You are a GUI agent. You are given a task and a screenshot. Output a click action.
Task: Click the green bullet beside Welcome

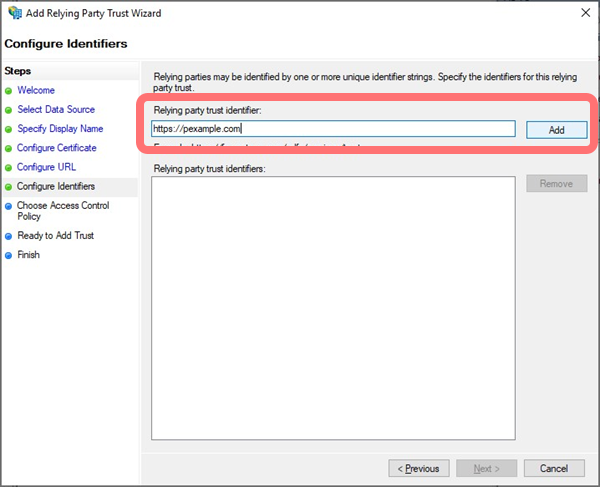point(8,91)
